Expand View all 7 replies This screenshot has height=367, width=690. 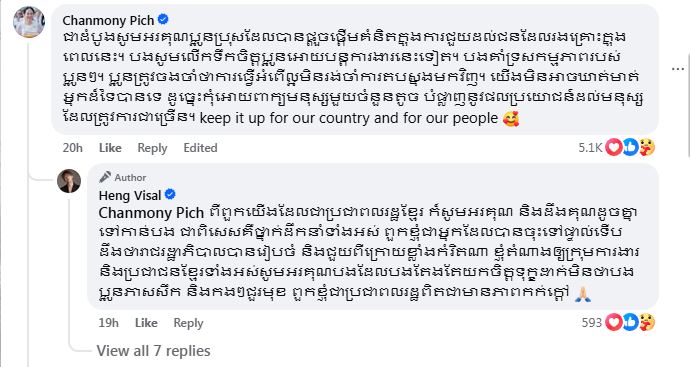(154, 351)
